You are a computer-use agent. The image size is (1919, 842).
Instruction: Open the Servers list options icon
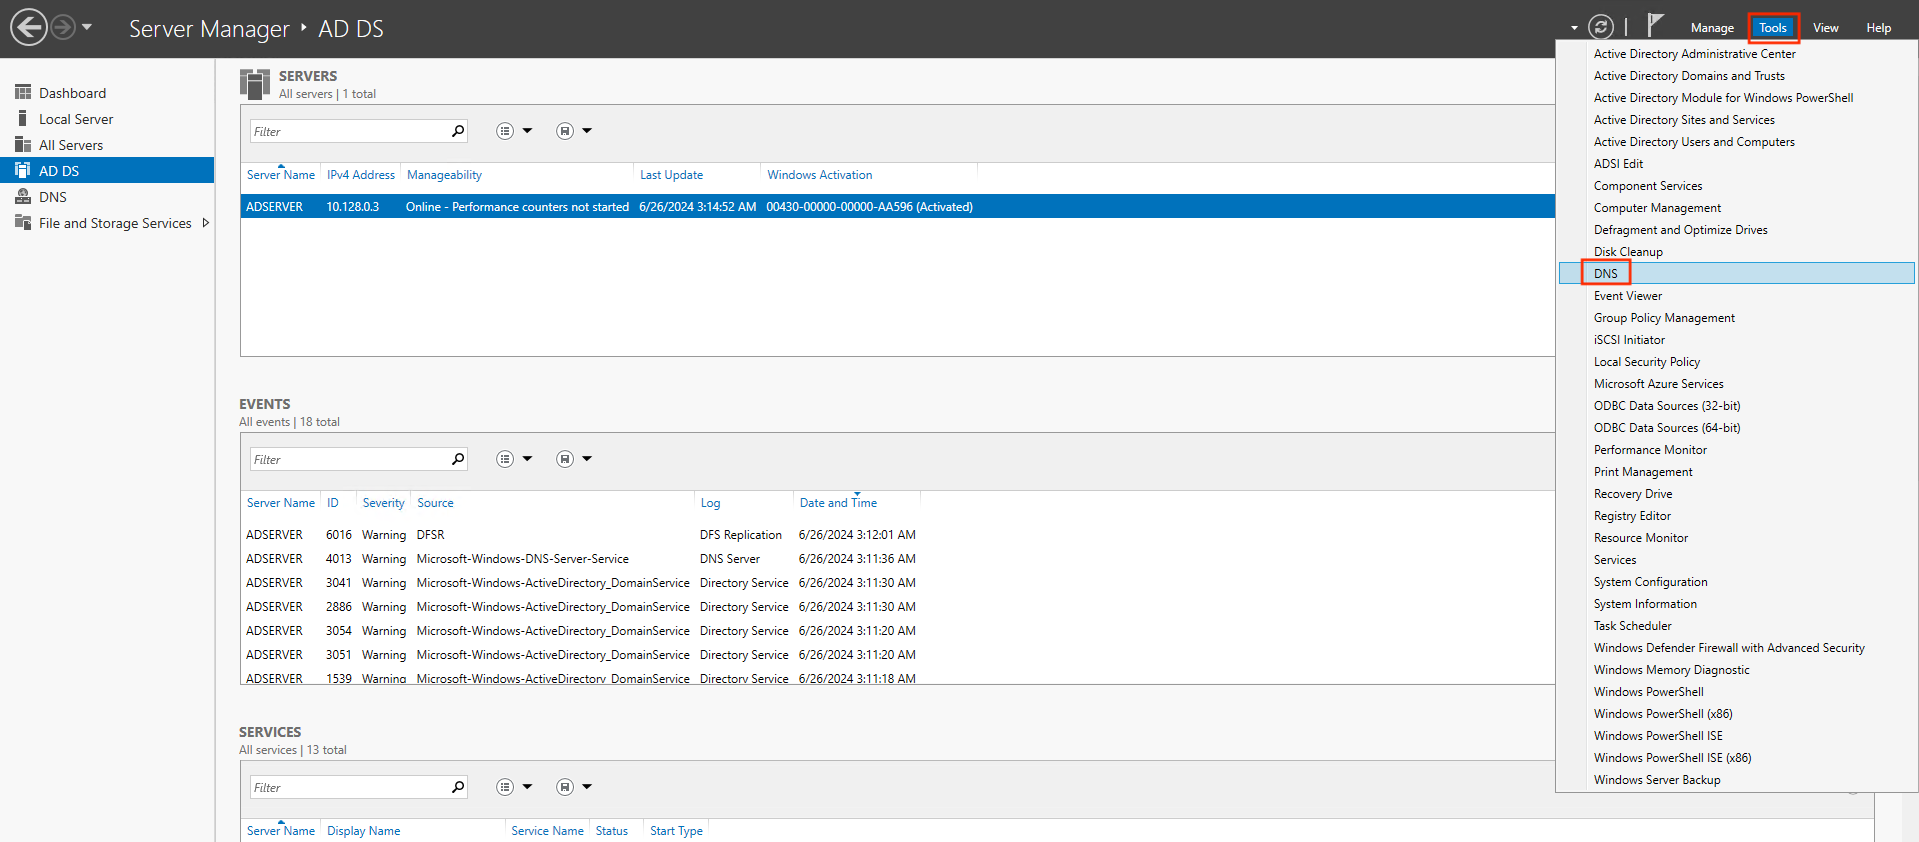pos(505,131)
